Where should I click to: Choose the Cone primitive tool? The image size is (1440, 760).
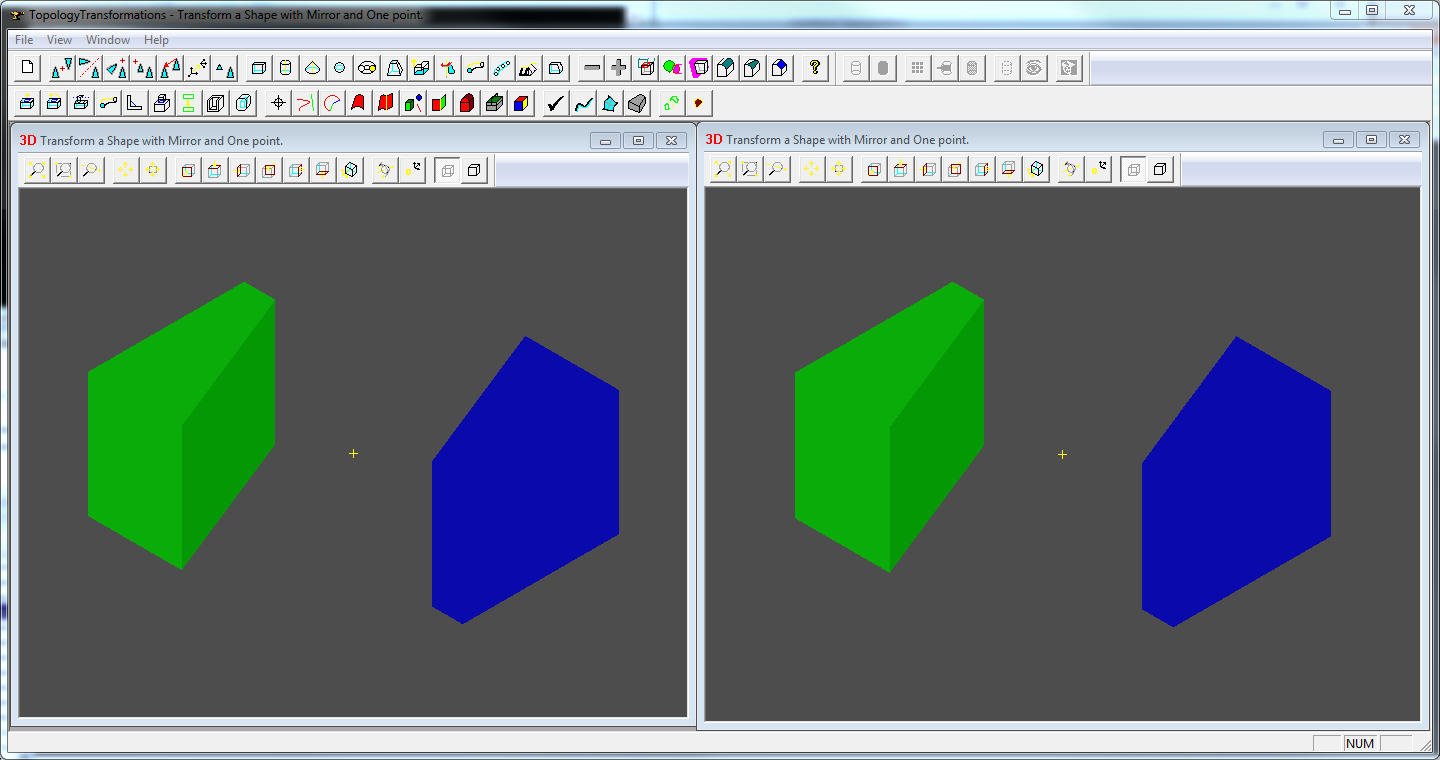click(313, 68)
